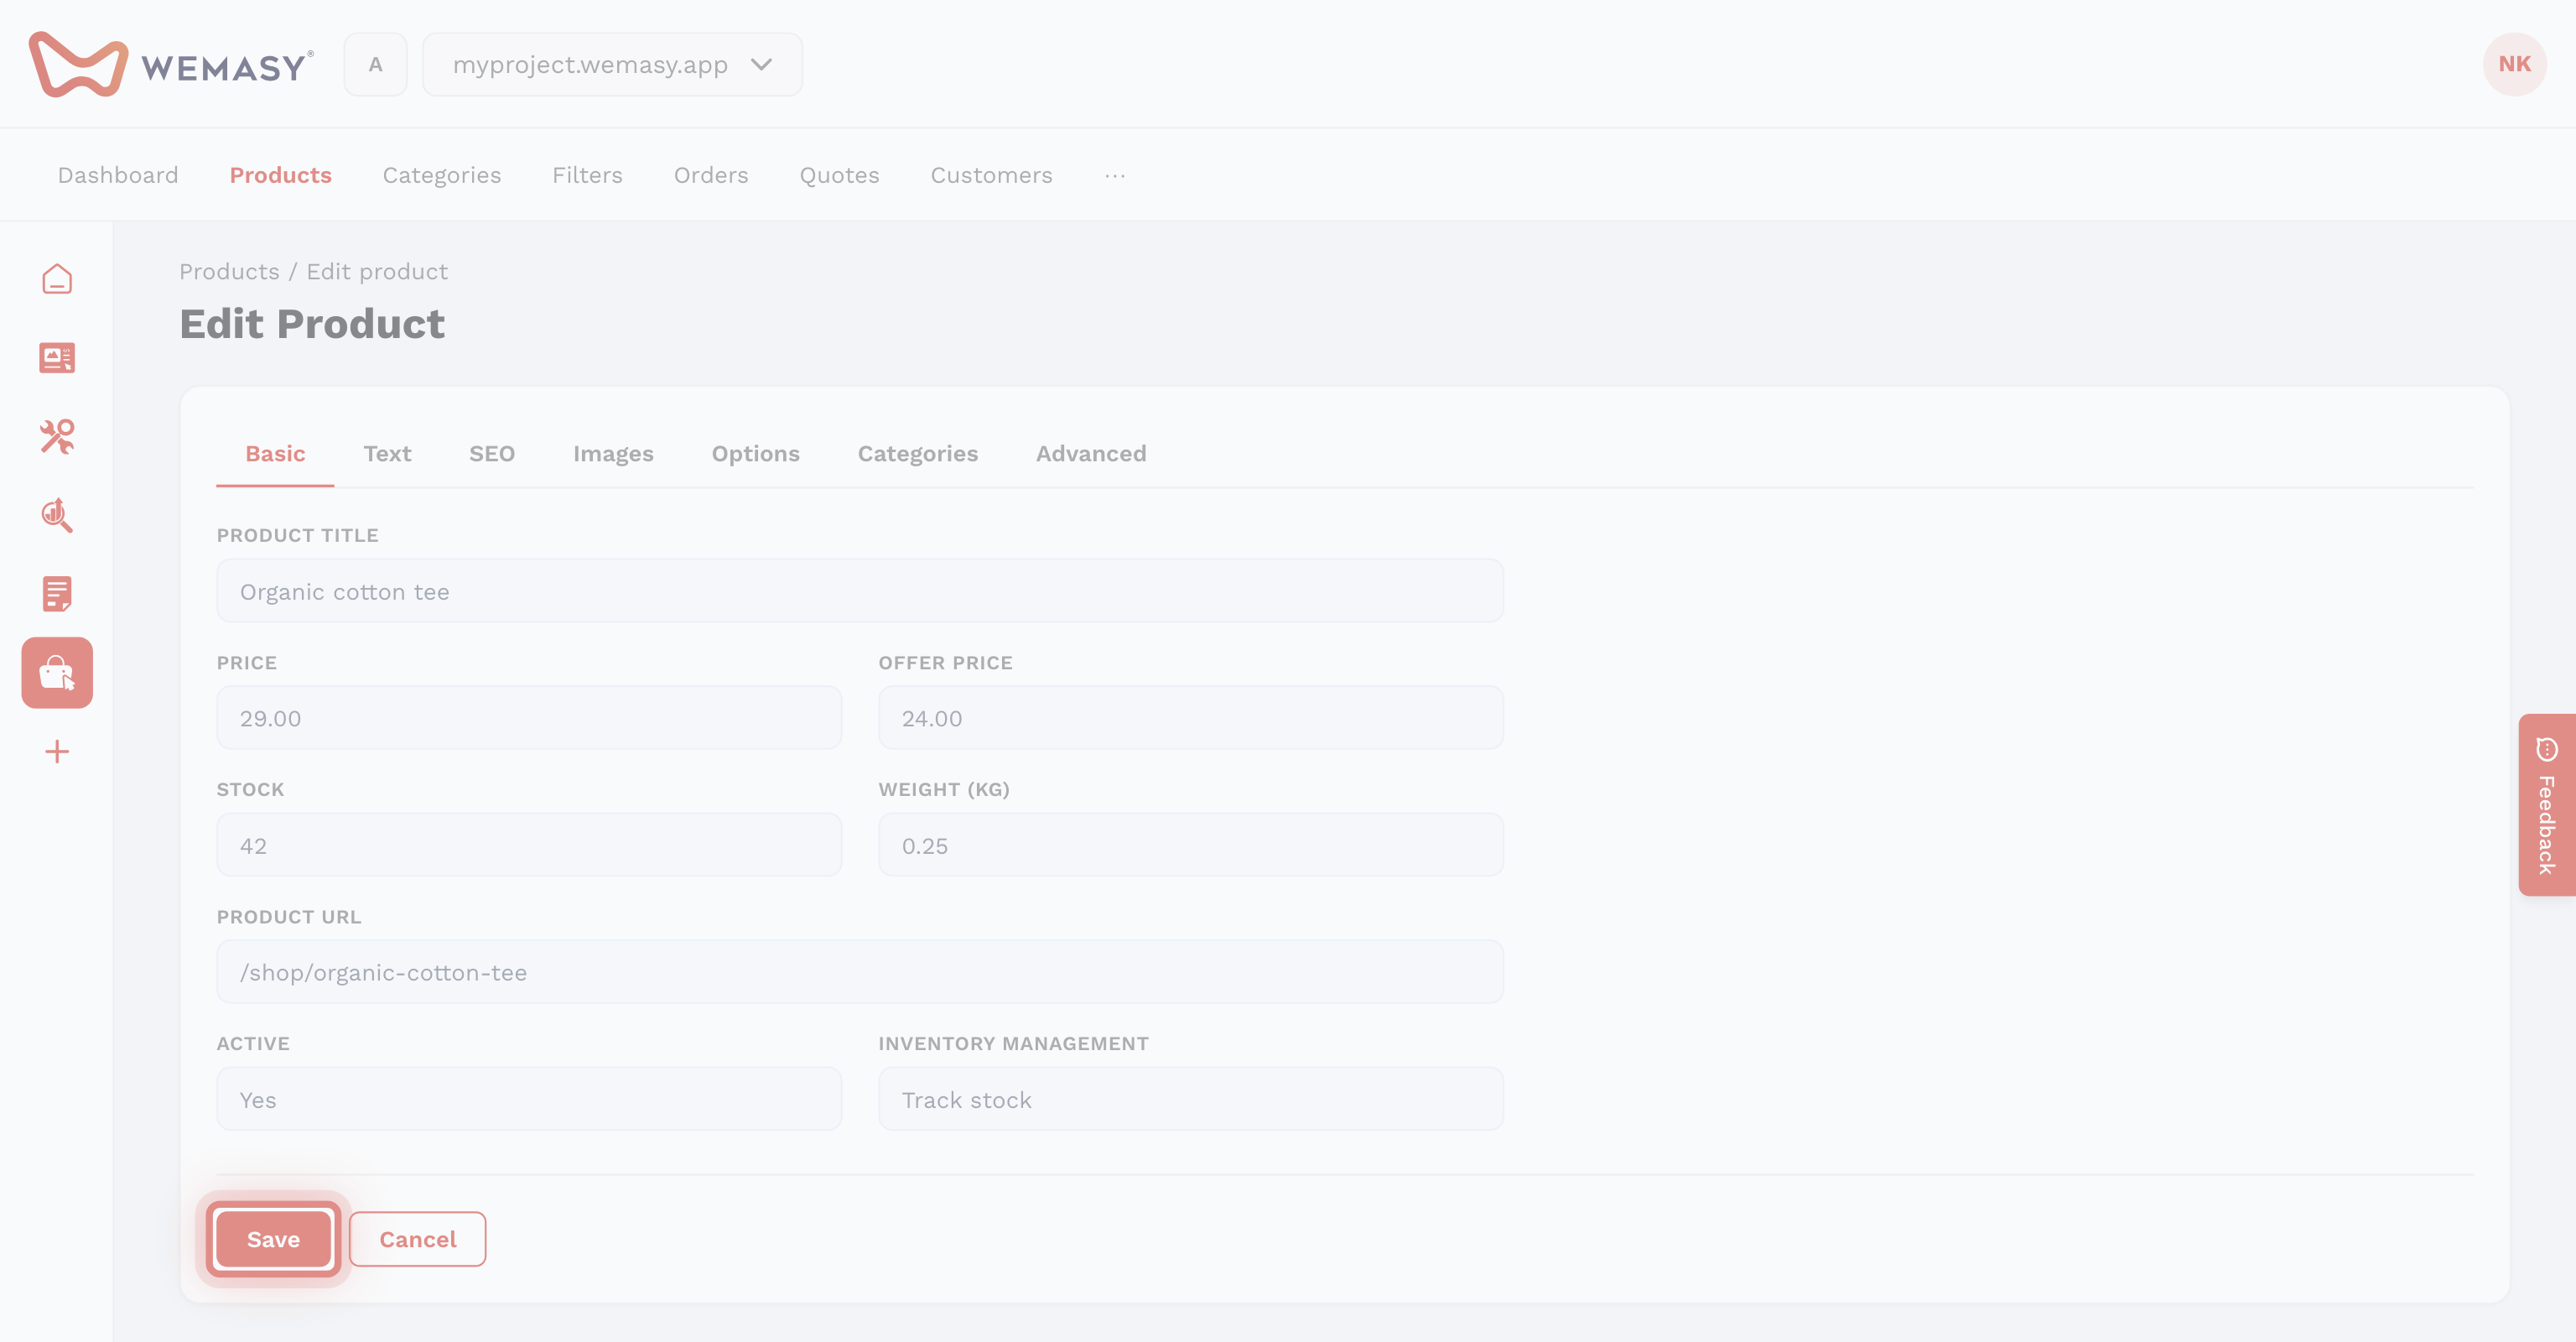Switch to the Advanced tab
This screenshot has width=2576, height=1342.
click(1091, 454)
